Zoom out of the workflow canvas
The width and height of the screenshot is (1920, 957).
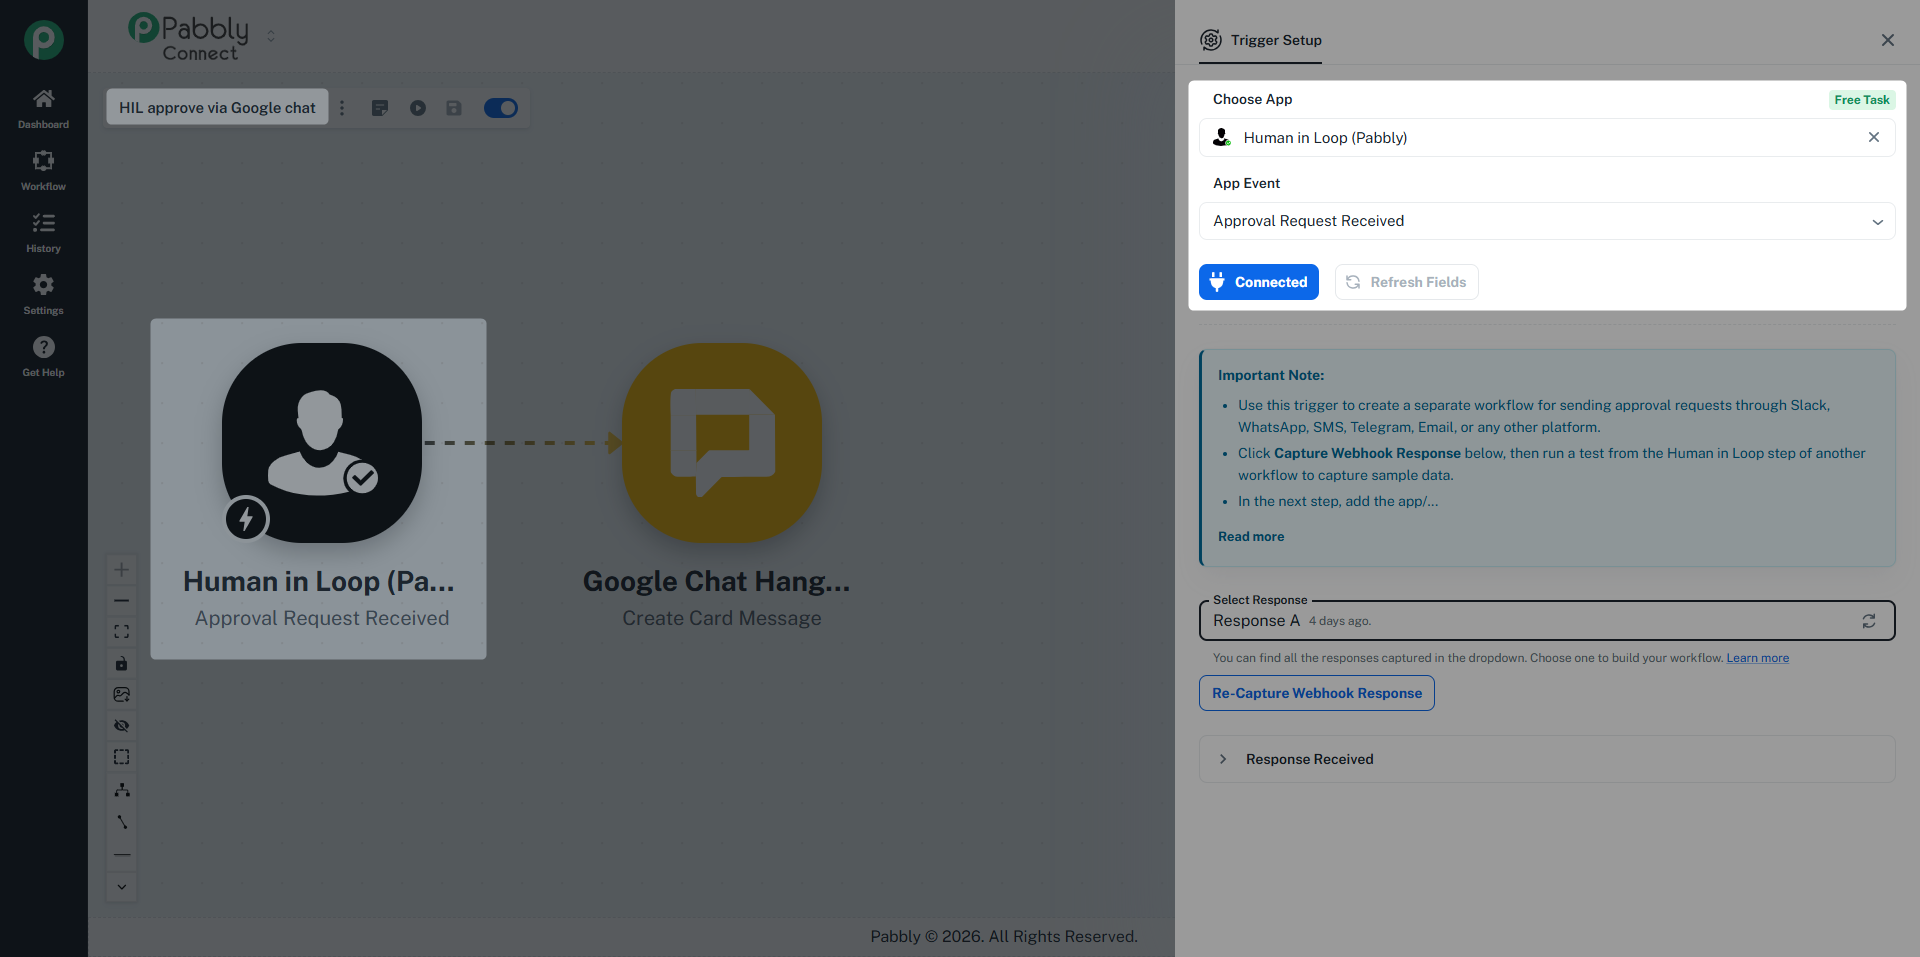(121, 601)
